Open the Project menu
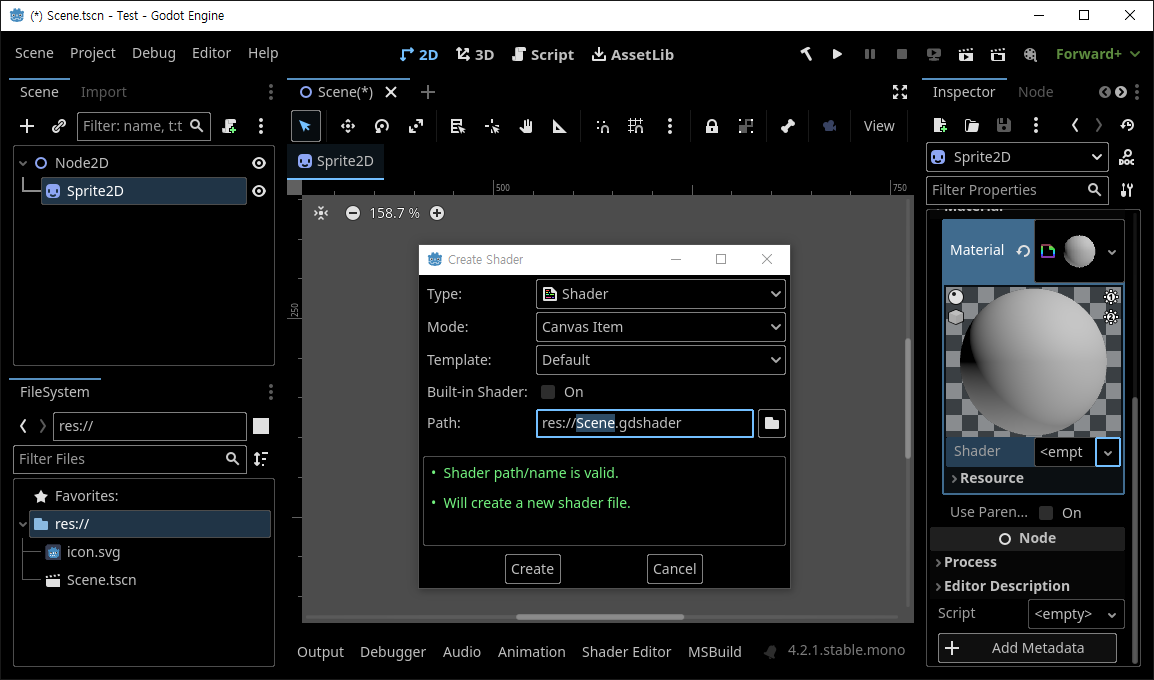 tap(93, 53)
